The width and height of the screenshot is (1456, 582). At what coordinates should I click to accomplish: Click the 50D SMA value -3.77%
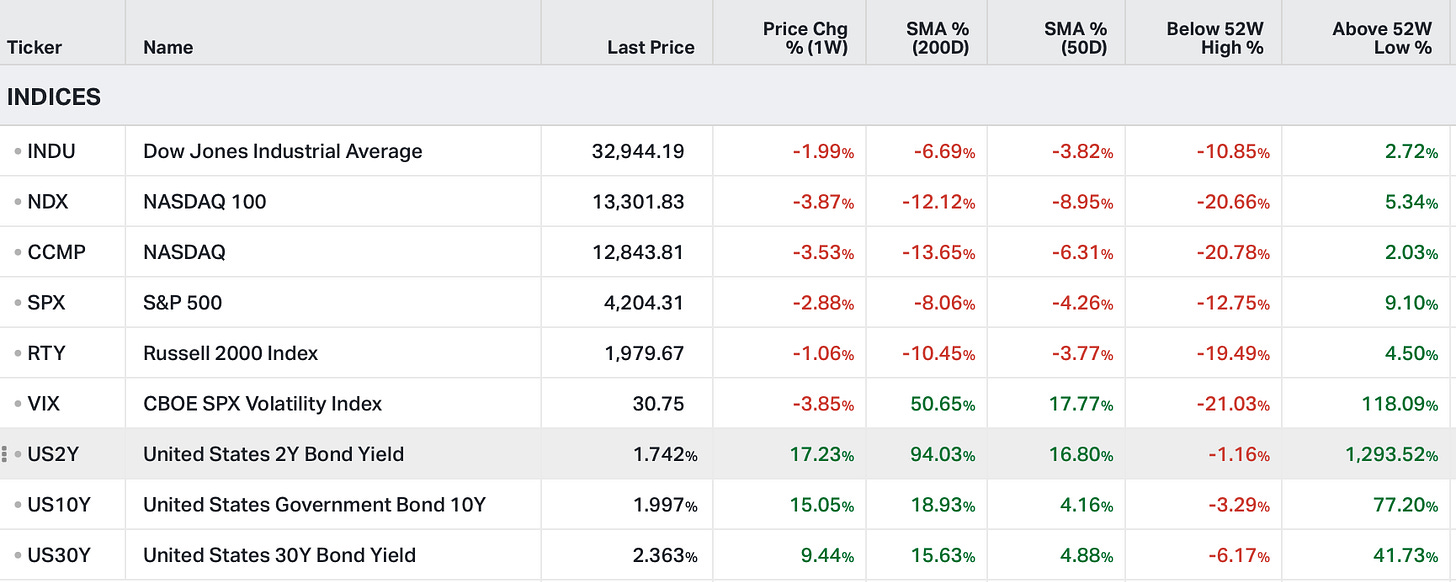click(x=1082, y=353)
